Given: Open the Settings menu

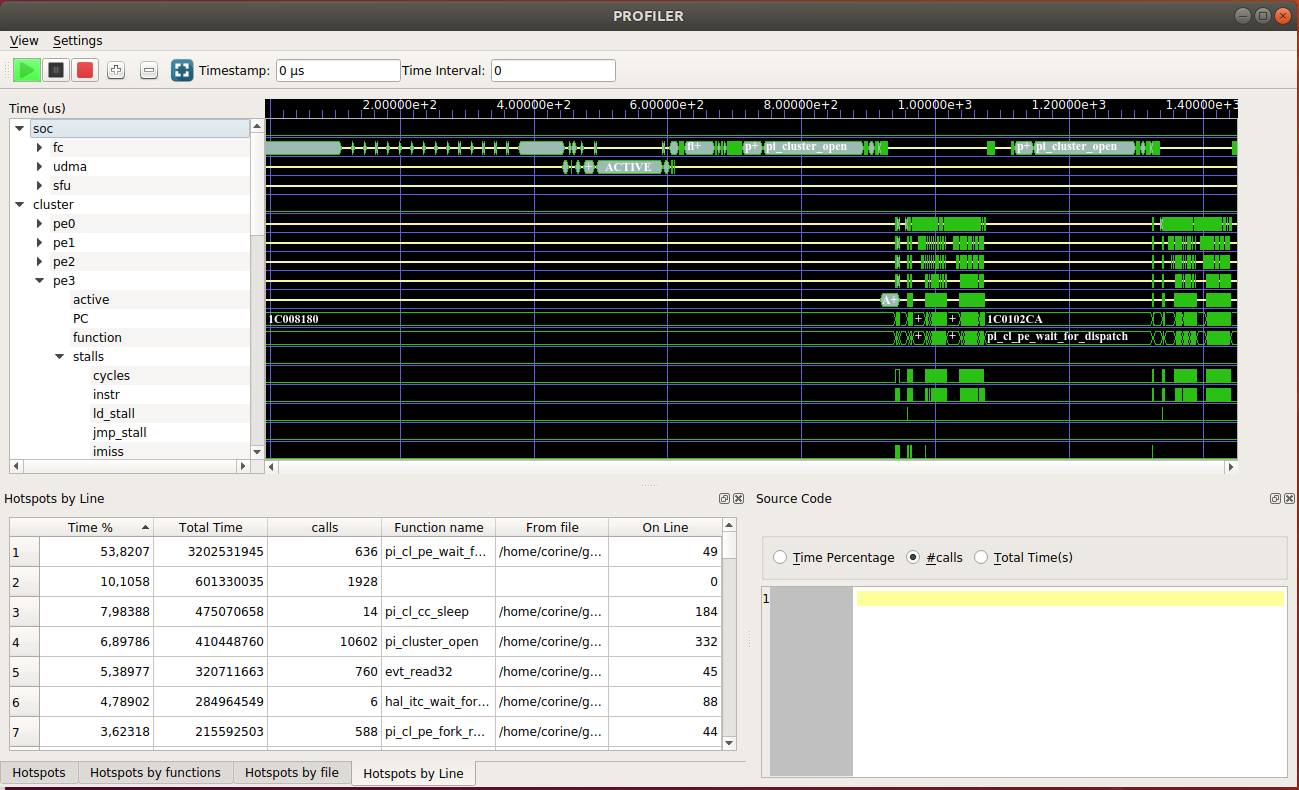Looking at the screenshot, I should pyautogui.click(x=78, y=41).
